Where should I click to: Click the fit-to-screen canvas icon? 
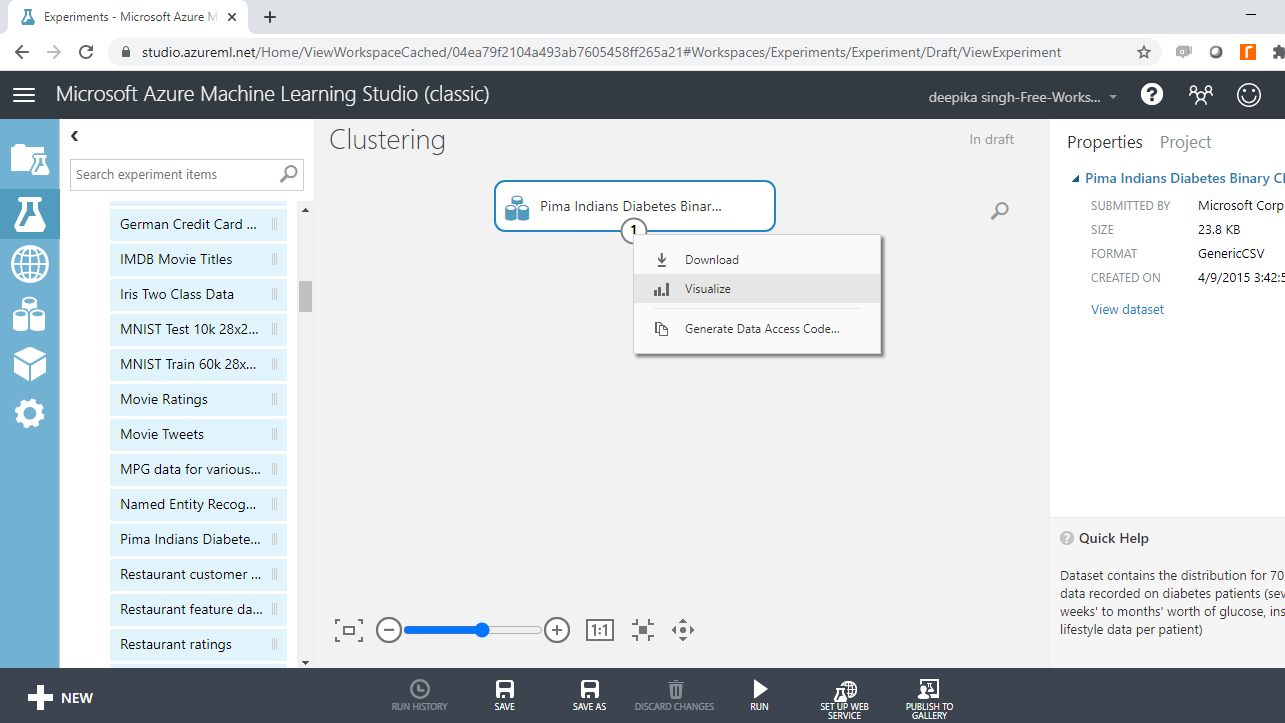coord(348,630)
